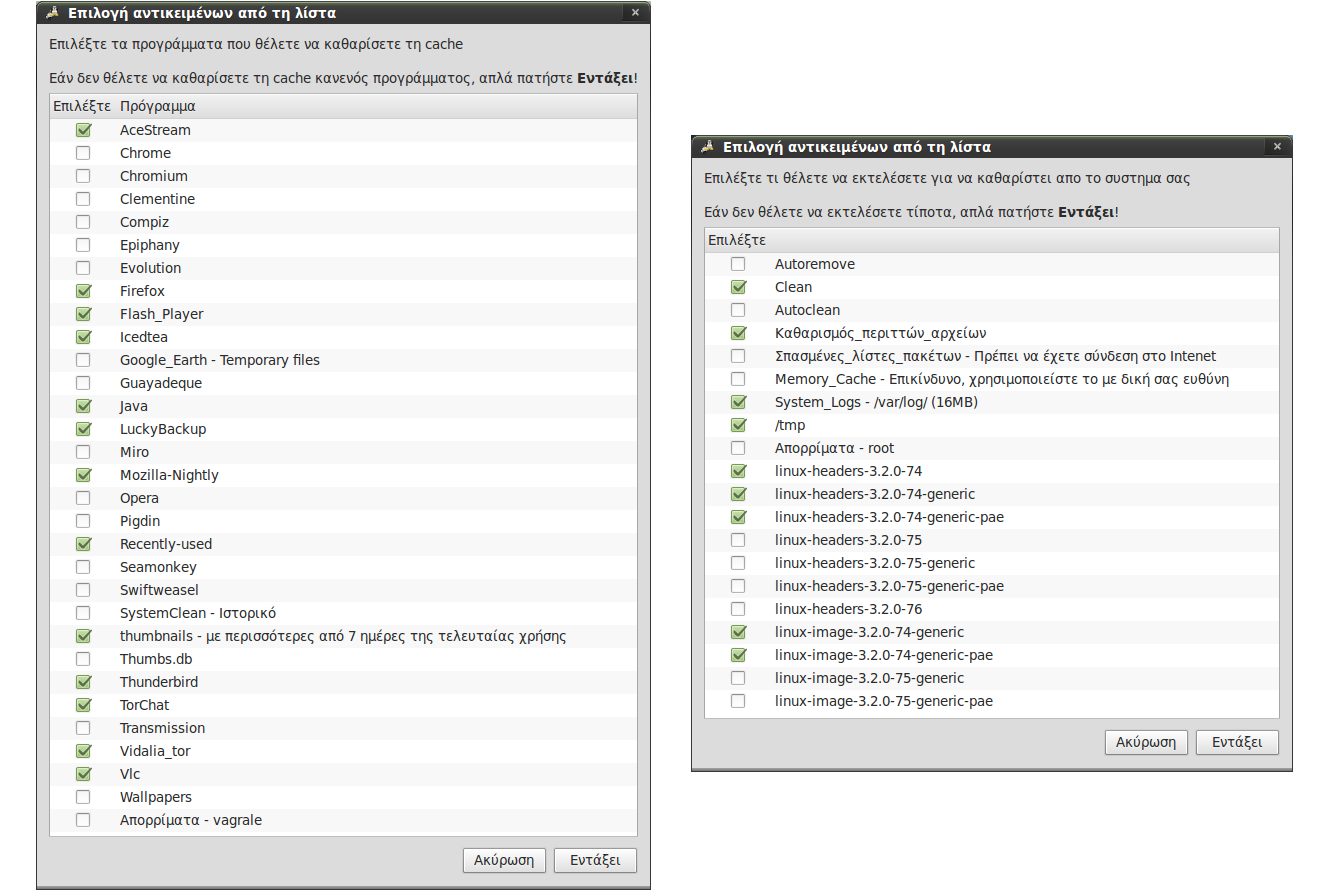Uncheck linux-headers-3.2.0-74-generic-pae checkbox
The height and width of the screenshot is (890, 1320).
click(x=738, y=517)
